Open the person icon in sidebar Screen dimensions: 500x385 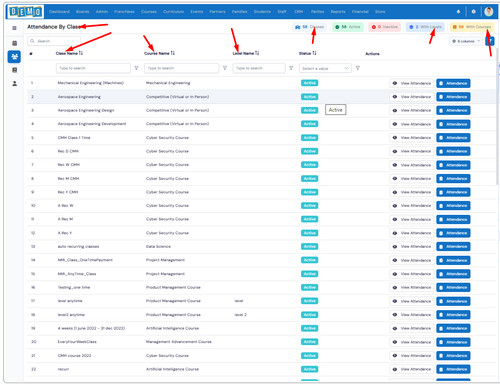14,84
